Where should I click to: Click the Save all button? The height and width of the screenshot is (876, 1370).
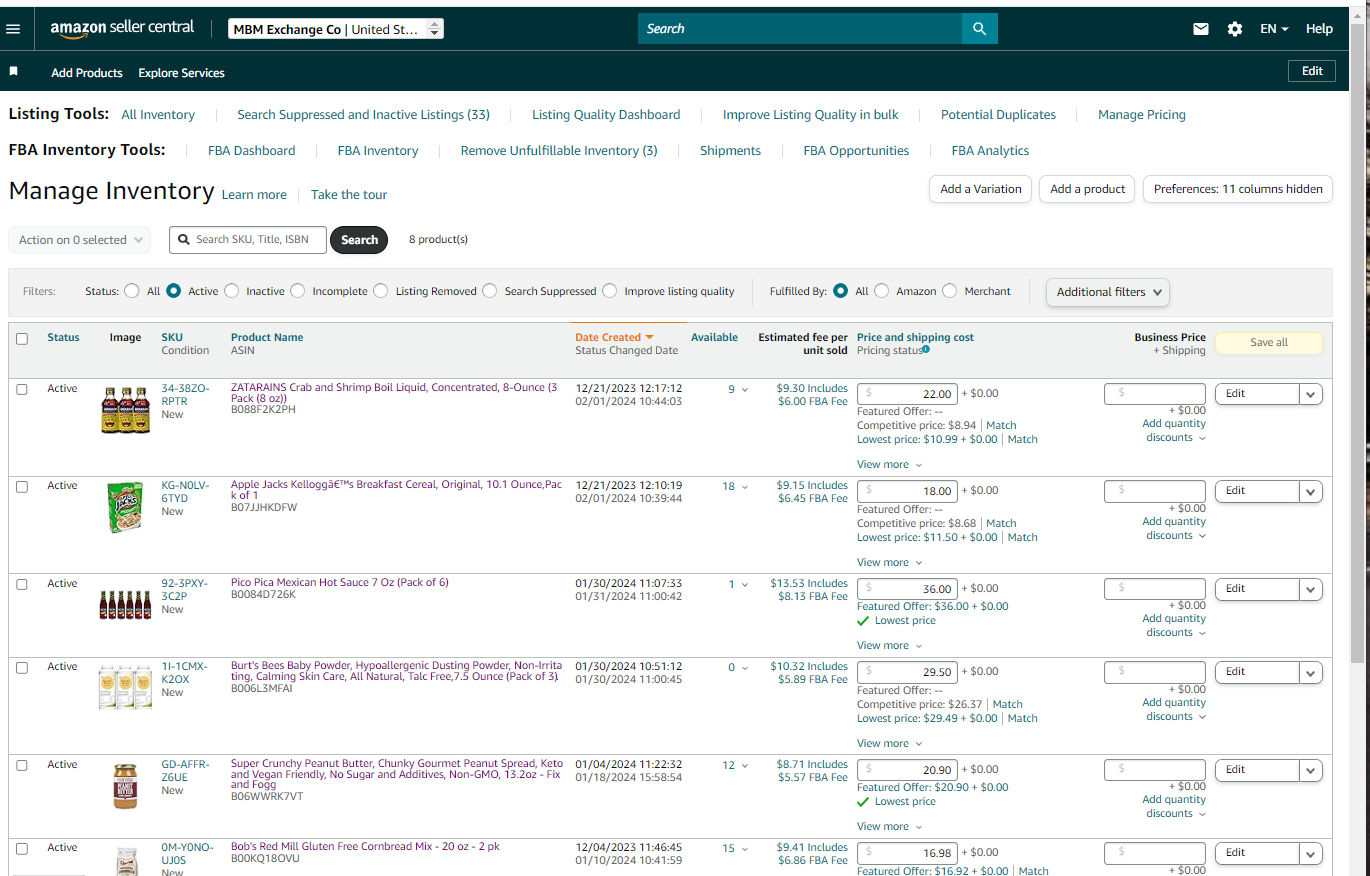[1269, 343]
